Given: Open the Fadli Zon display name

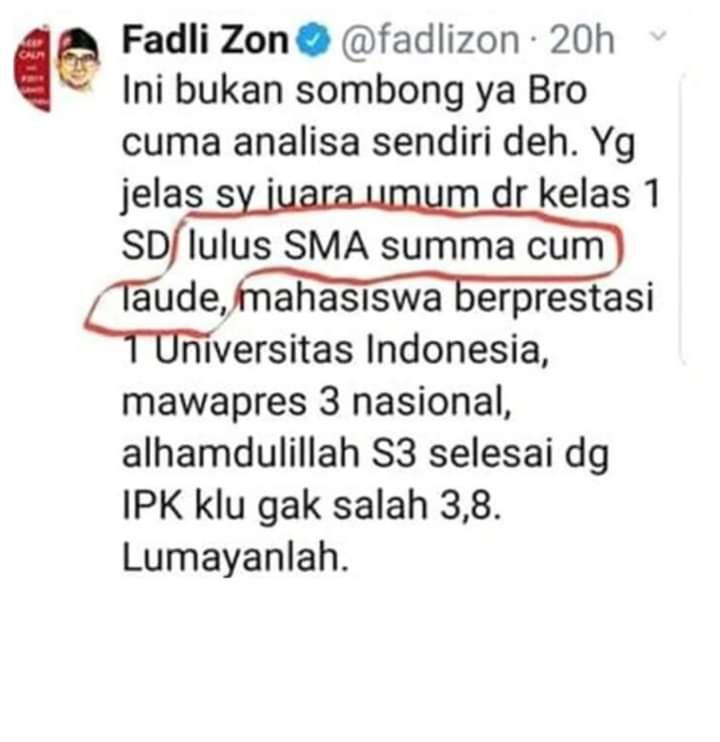Looking at the screenshot, I should (x=205, y=40).
